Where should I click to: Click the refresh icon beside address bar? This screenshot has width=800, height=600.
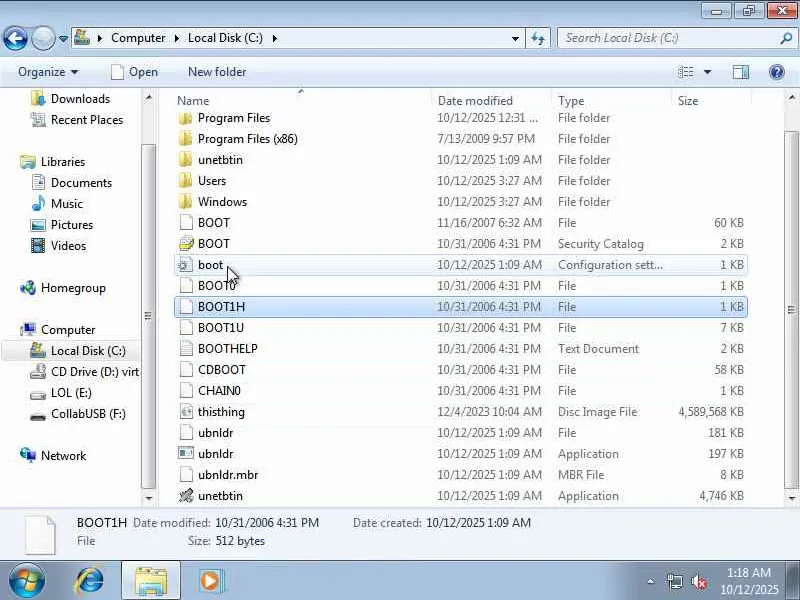(538, 38)
